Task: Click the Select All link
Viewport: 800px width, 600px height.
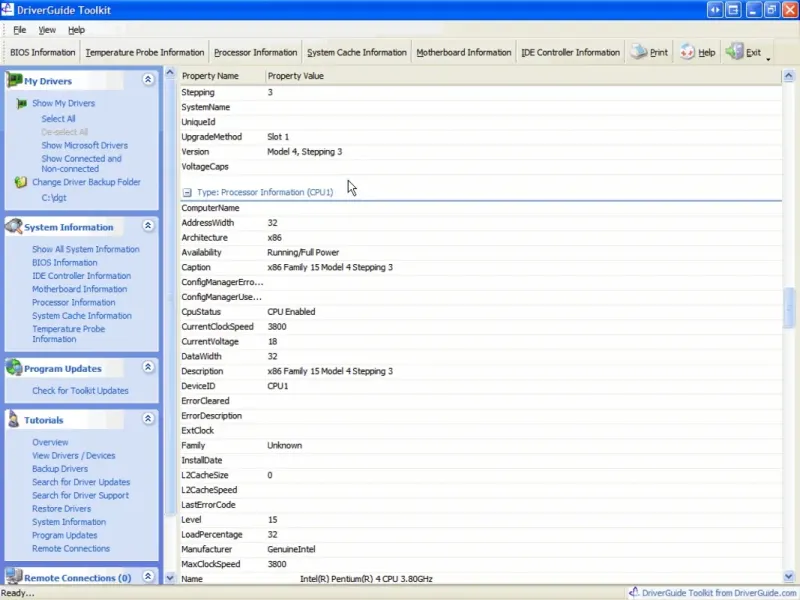Action: (58, 118)
